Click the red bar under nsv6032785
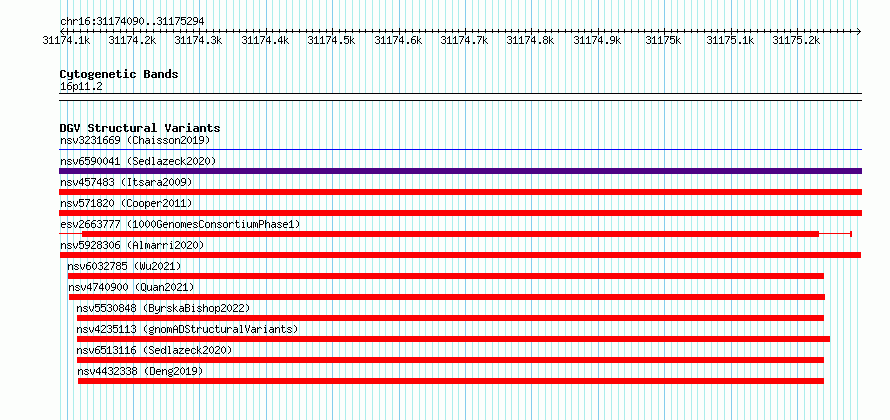Viewport: 890px width, 420px height. (446, 276)
